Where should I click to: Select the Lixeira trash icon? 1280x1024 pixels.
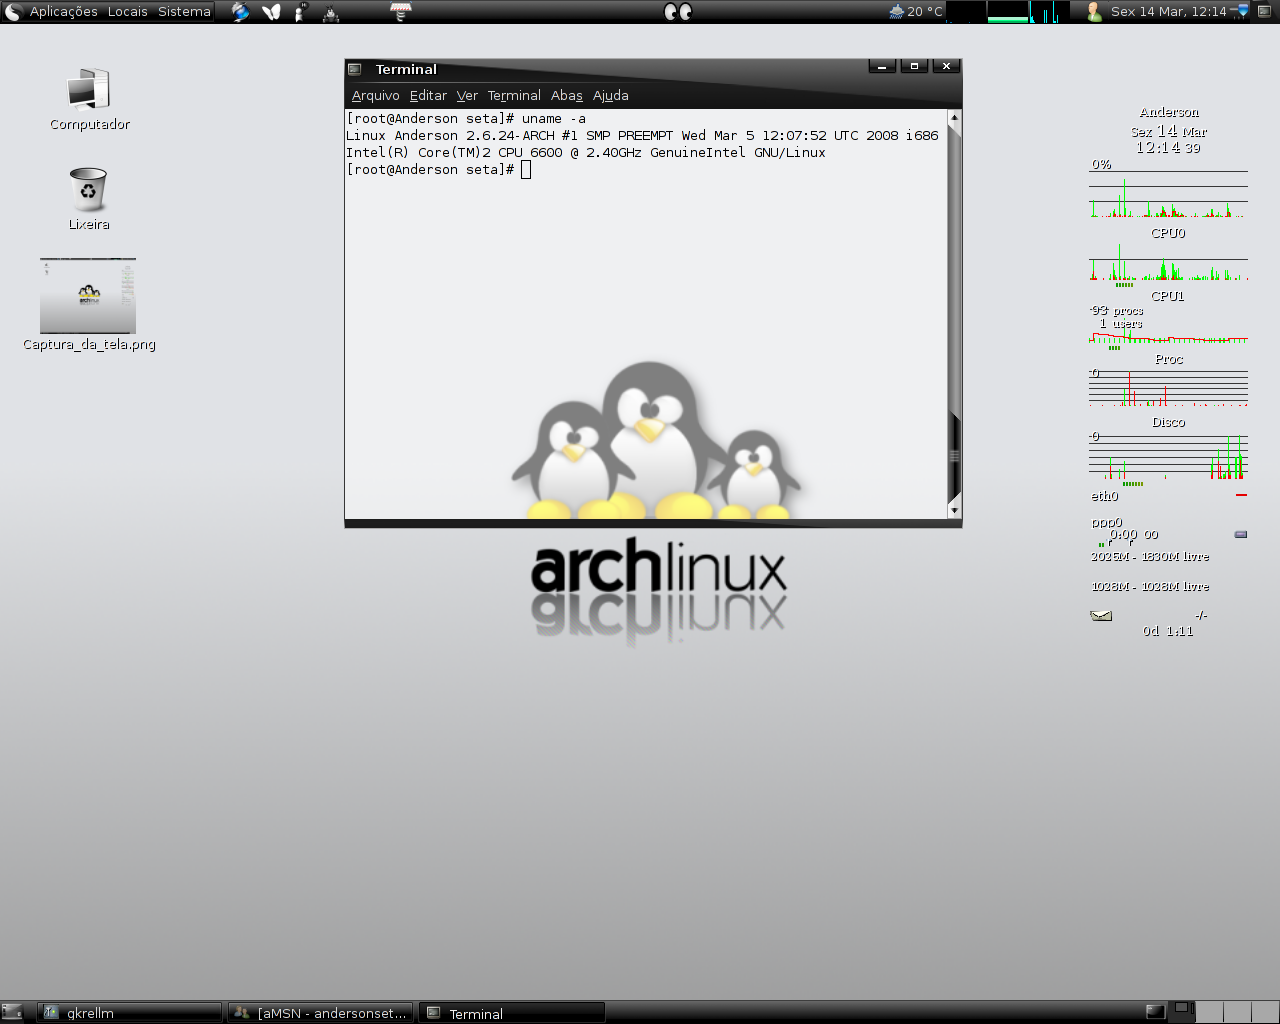(x=88, y=198)
